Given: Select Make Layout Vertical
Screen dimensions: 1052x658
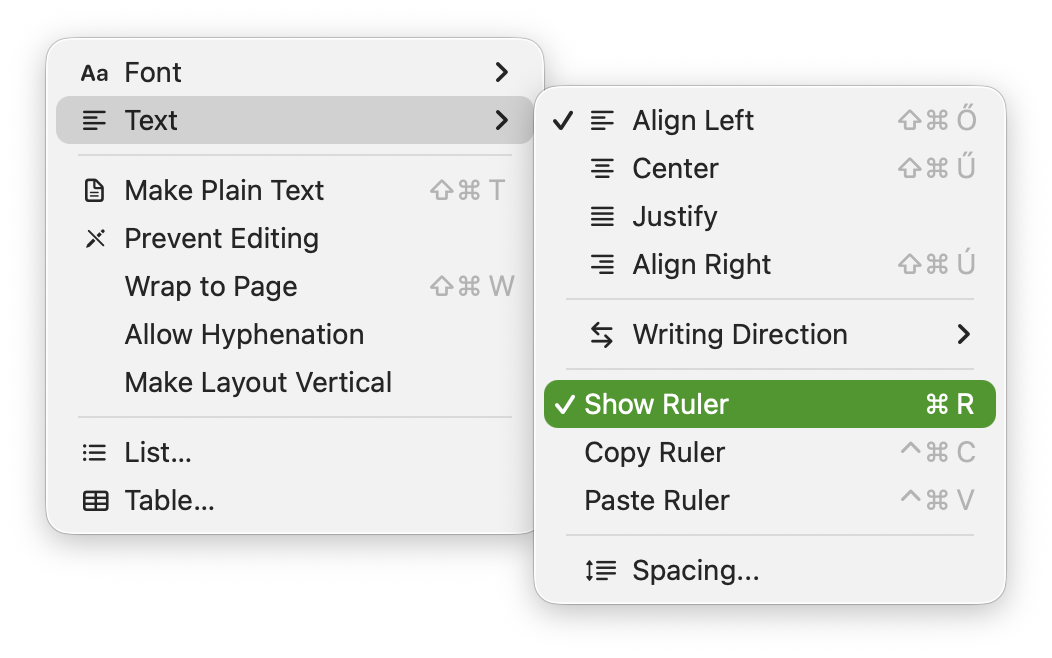Looking at the screenshot, I should pyautogui.click(x=258, y=383).
